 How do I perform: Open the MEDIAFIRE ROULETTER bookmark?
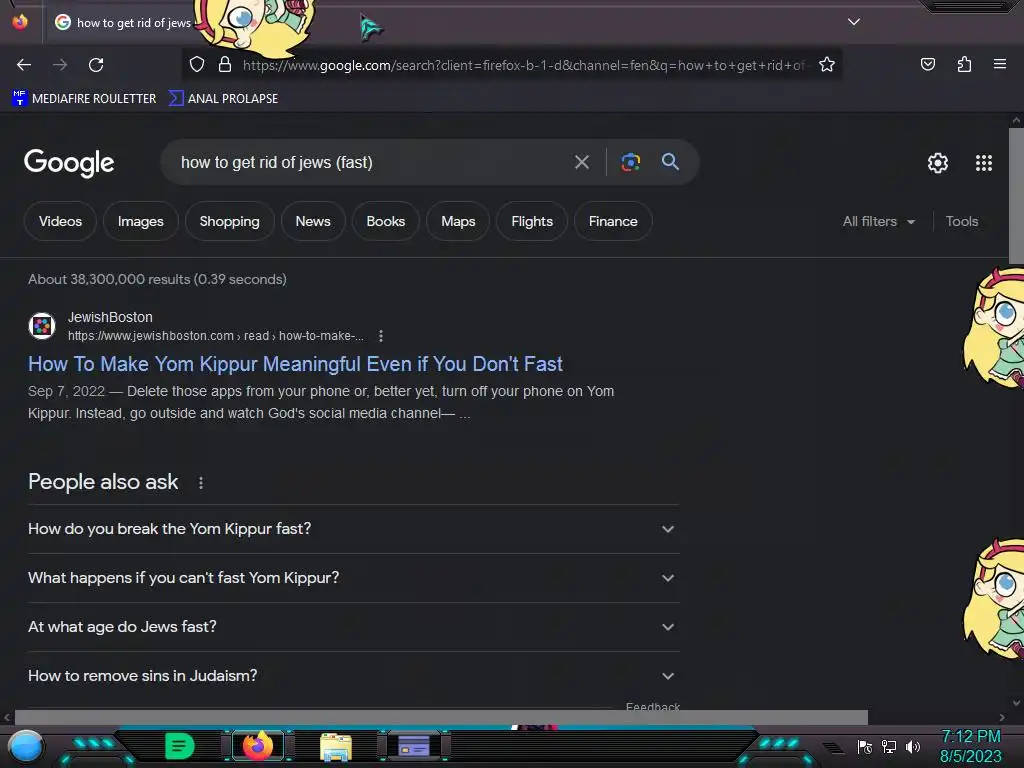pyautogui.click(x=84, y=99)
